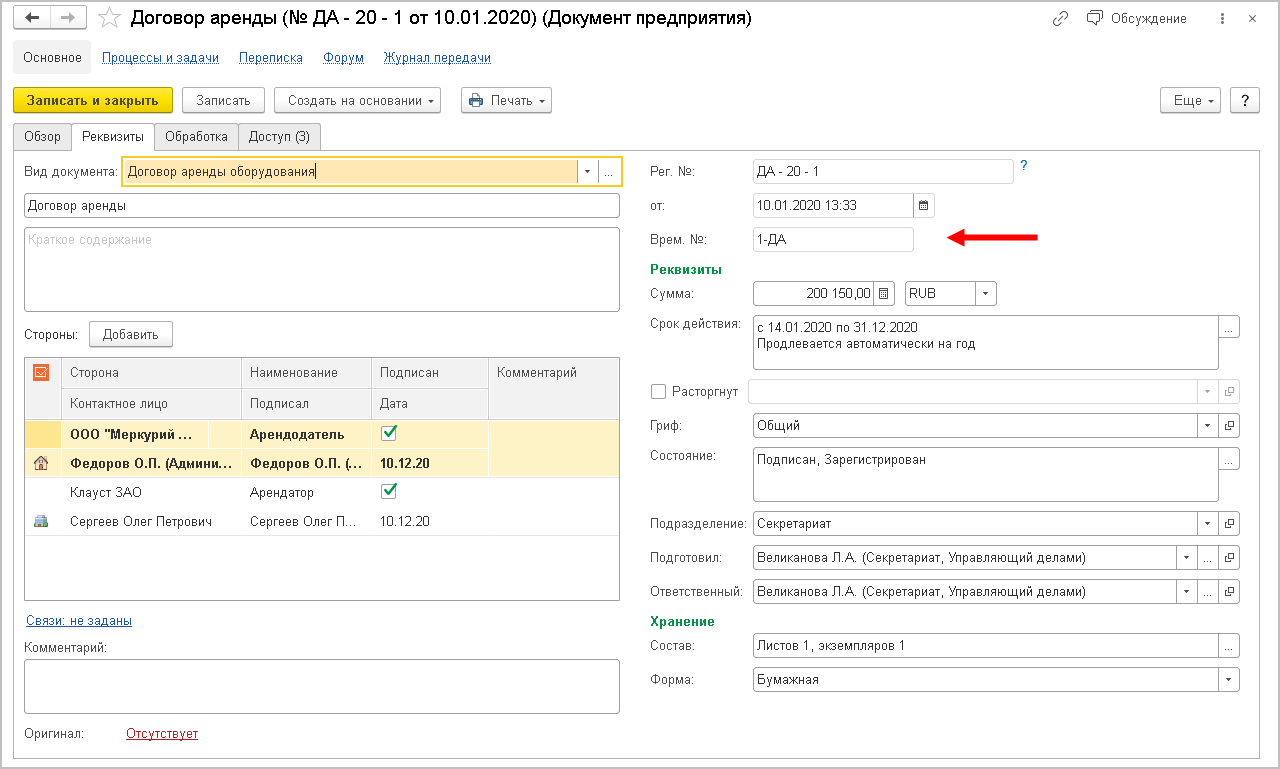1280x769 pixels.
Task: Open Процессы и задачи section
Action: [x=160, y=58]
